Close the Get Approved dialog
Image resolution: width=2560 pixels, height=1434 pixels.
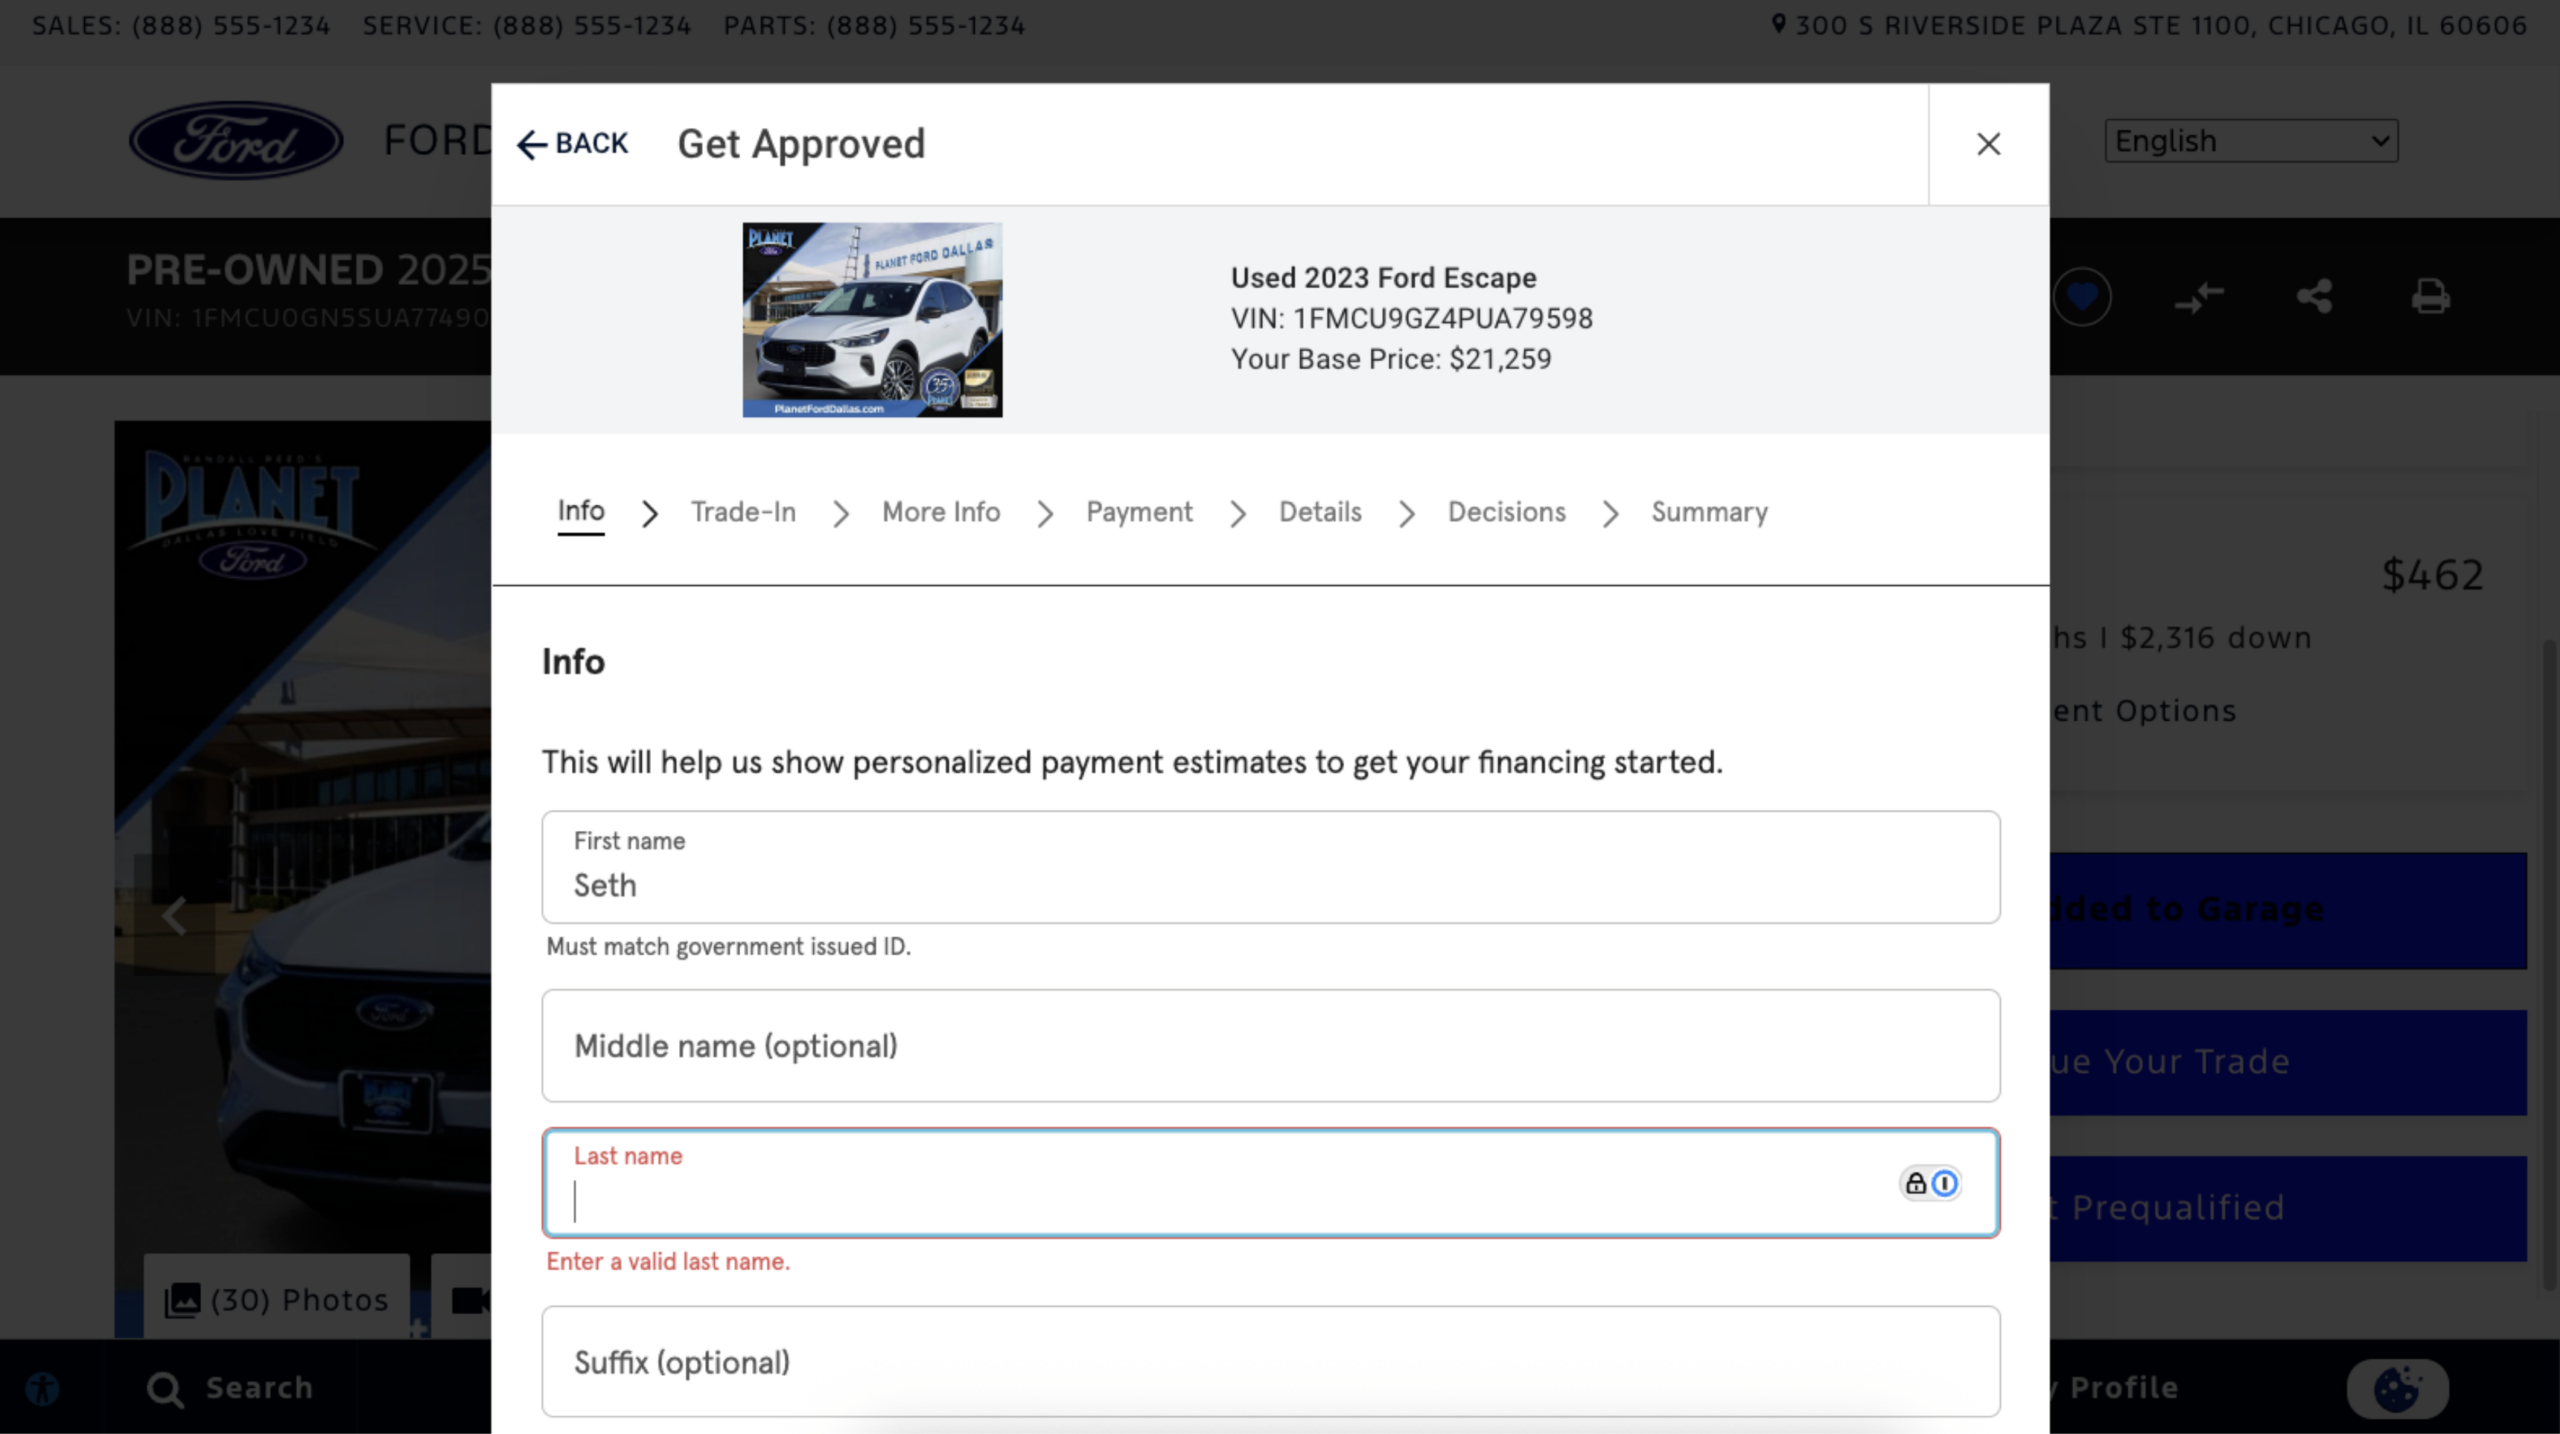coord(1988,144)
